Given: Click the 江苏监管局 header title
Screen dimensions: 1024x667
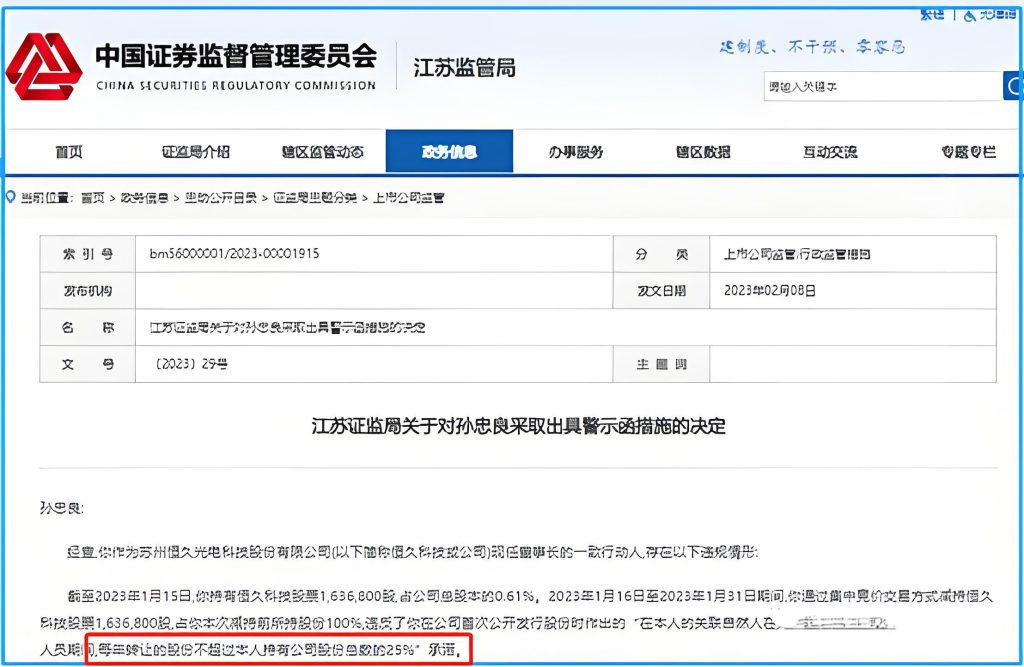Looking at the screenshot, I should [464, 68].
